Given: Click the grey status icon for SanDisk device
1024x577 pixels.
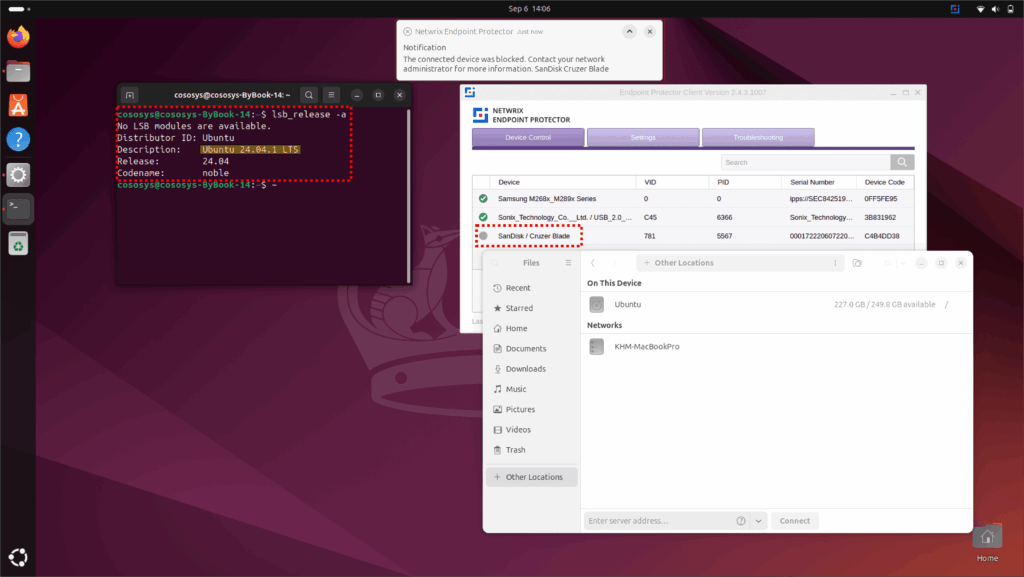Looking at the screenshot, I should tap(483, 236).
